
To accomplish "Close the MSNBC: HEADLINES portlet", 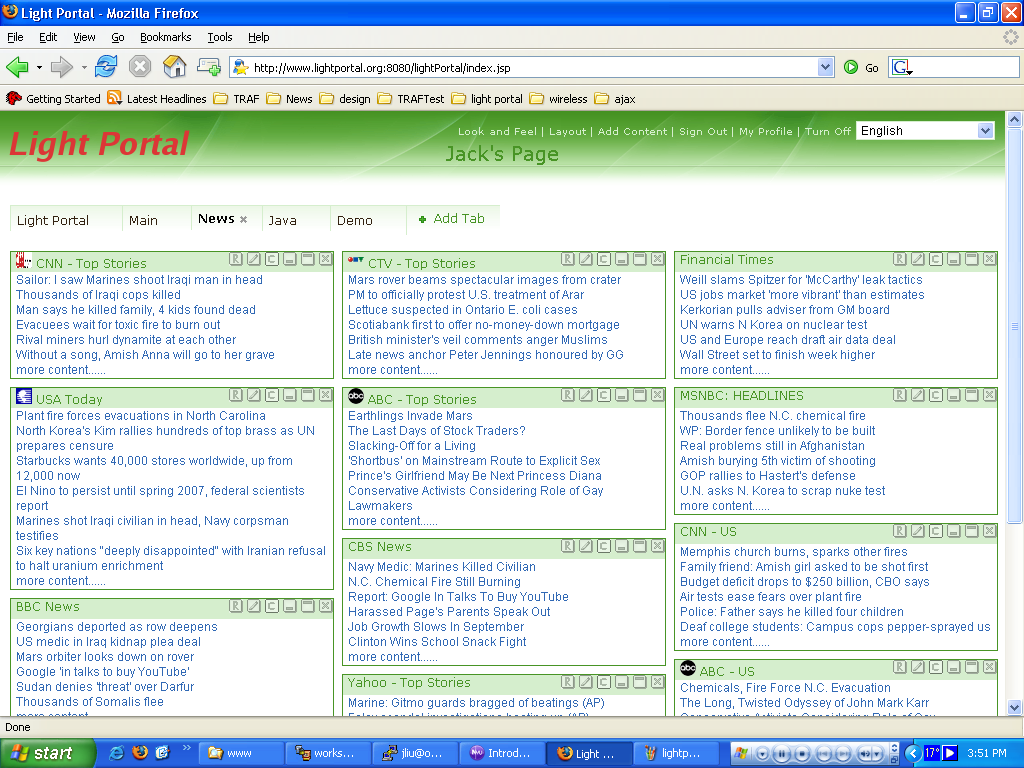I will (990, 395).
